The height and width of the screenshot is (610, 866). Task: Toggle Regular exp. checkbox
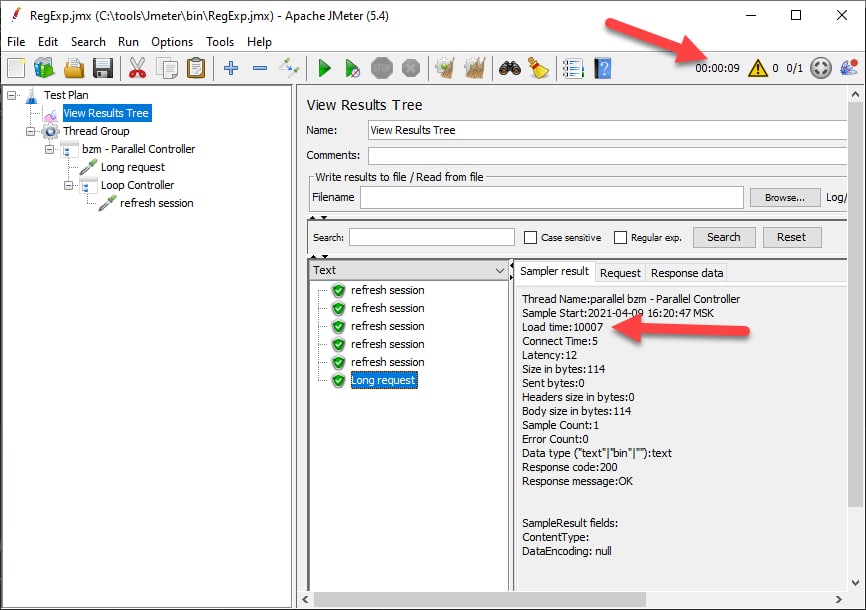point(620,238)
